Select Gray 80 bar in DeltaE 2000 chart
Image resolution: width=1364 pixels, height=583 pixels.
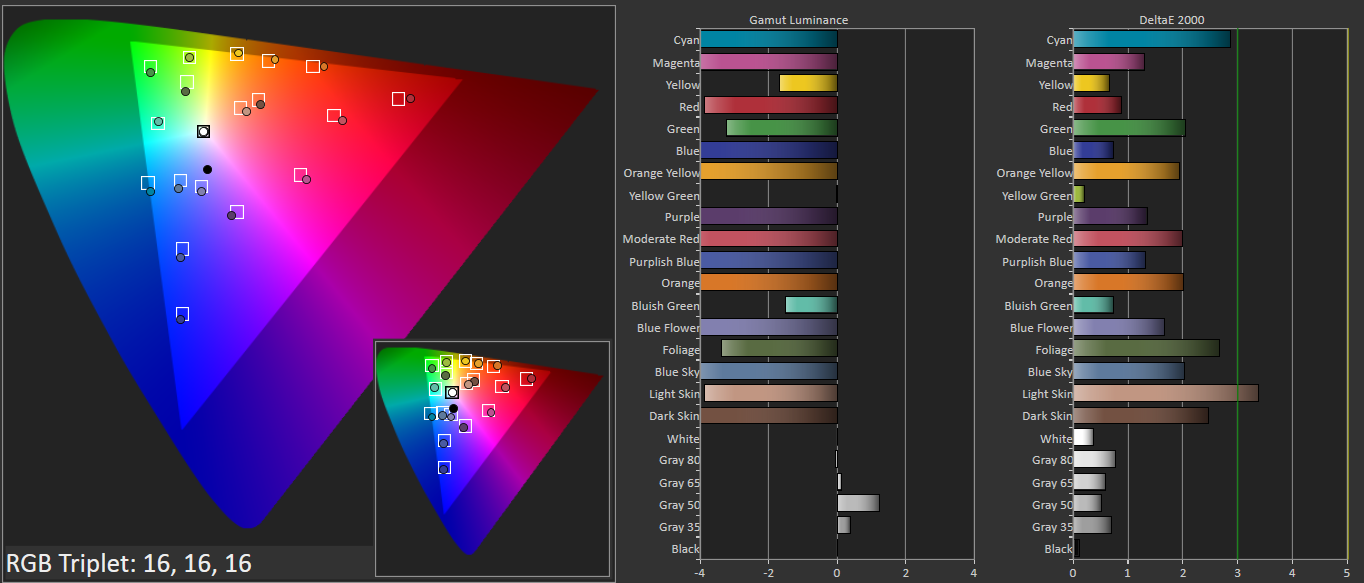[x=1093, y=460]
